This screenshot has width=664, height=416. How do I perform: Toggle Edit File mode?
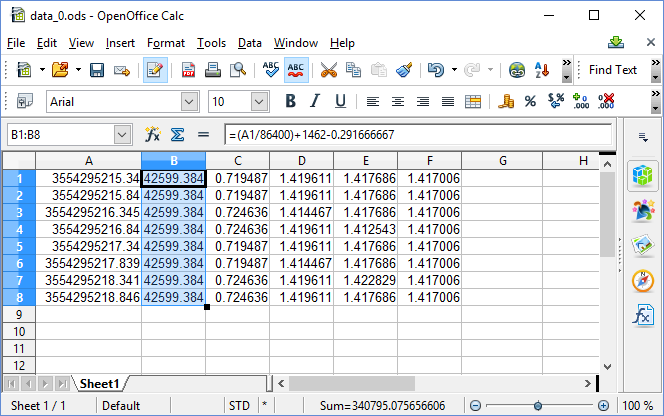[154, 70]
